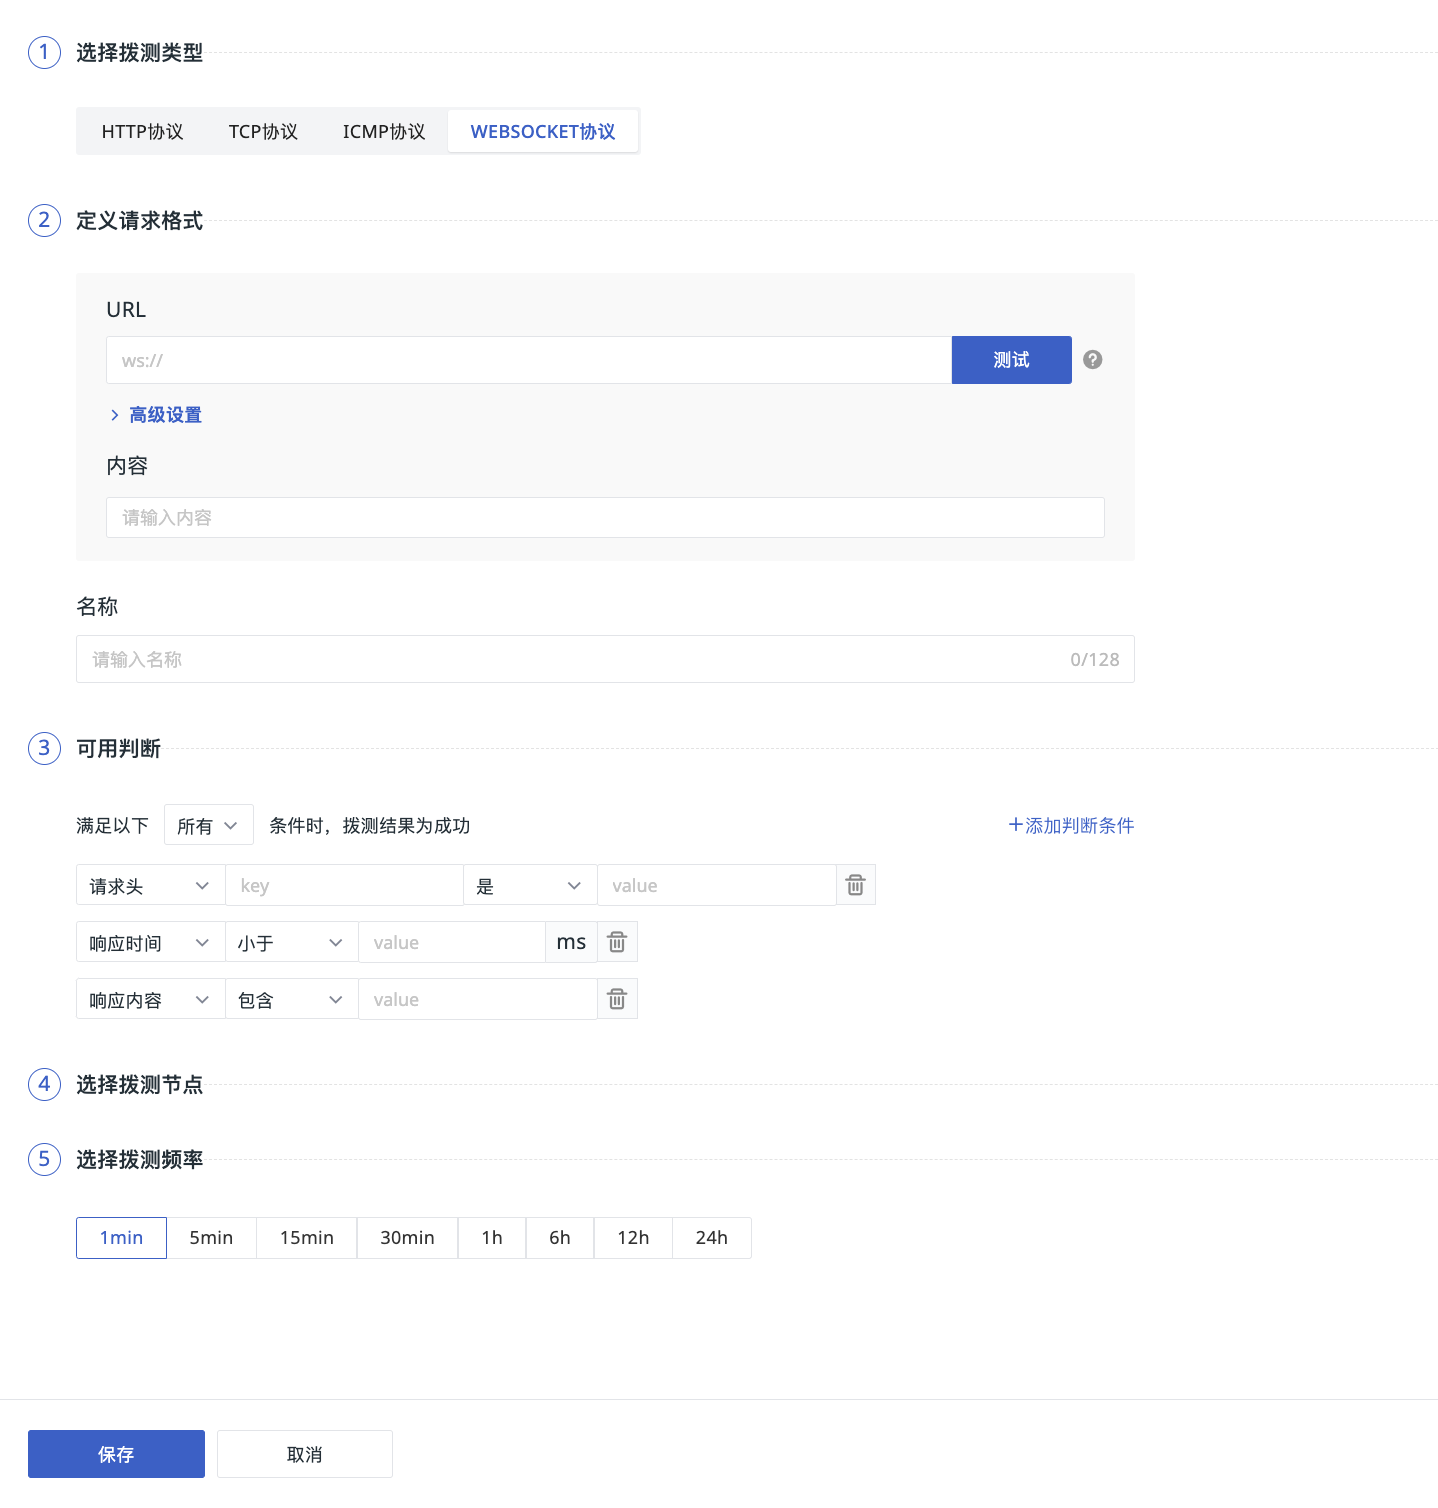
Task: Click the help question mark icon beside 测试
Action: pos(1092,360)
